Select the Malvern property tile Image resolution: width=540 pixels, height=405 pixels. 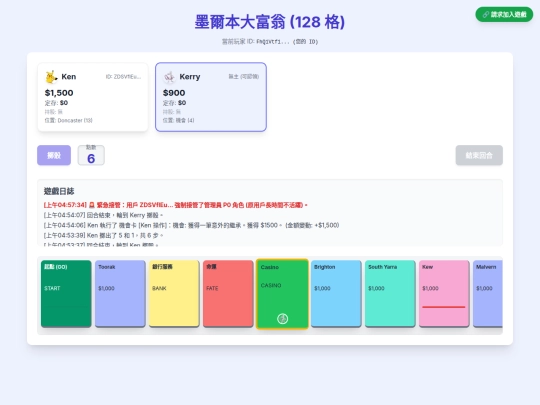488,293
